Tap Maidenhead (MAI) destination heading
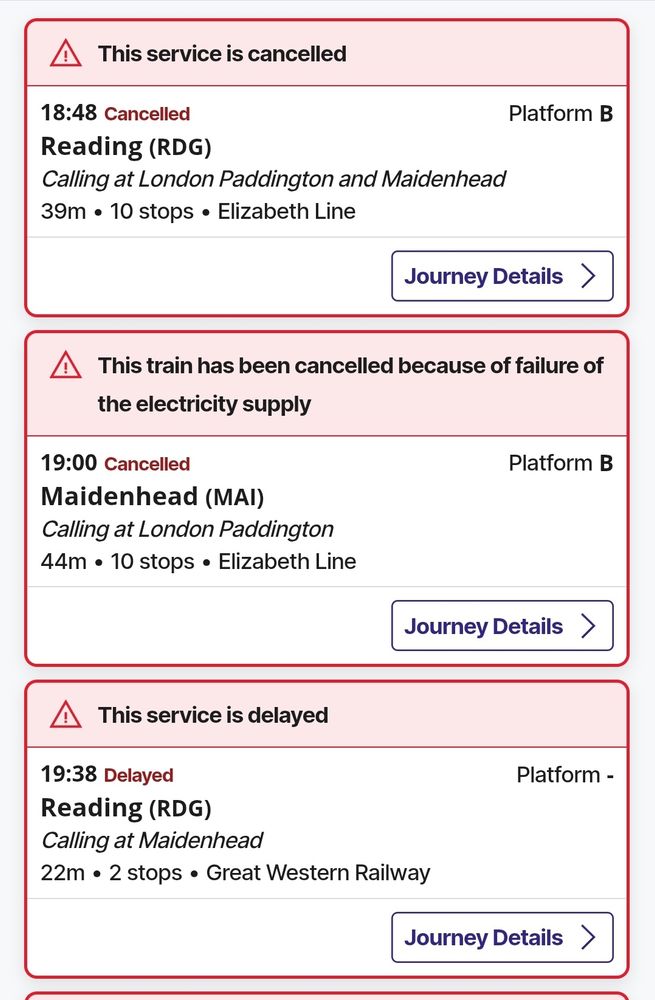655x1000 pixels. (152, 496)
